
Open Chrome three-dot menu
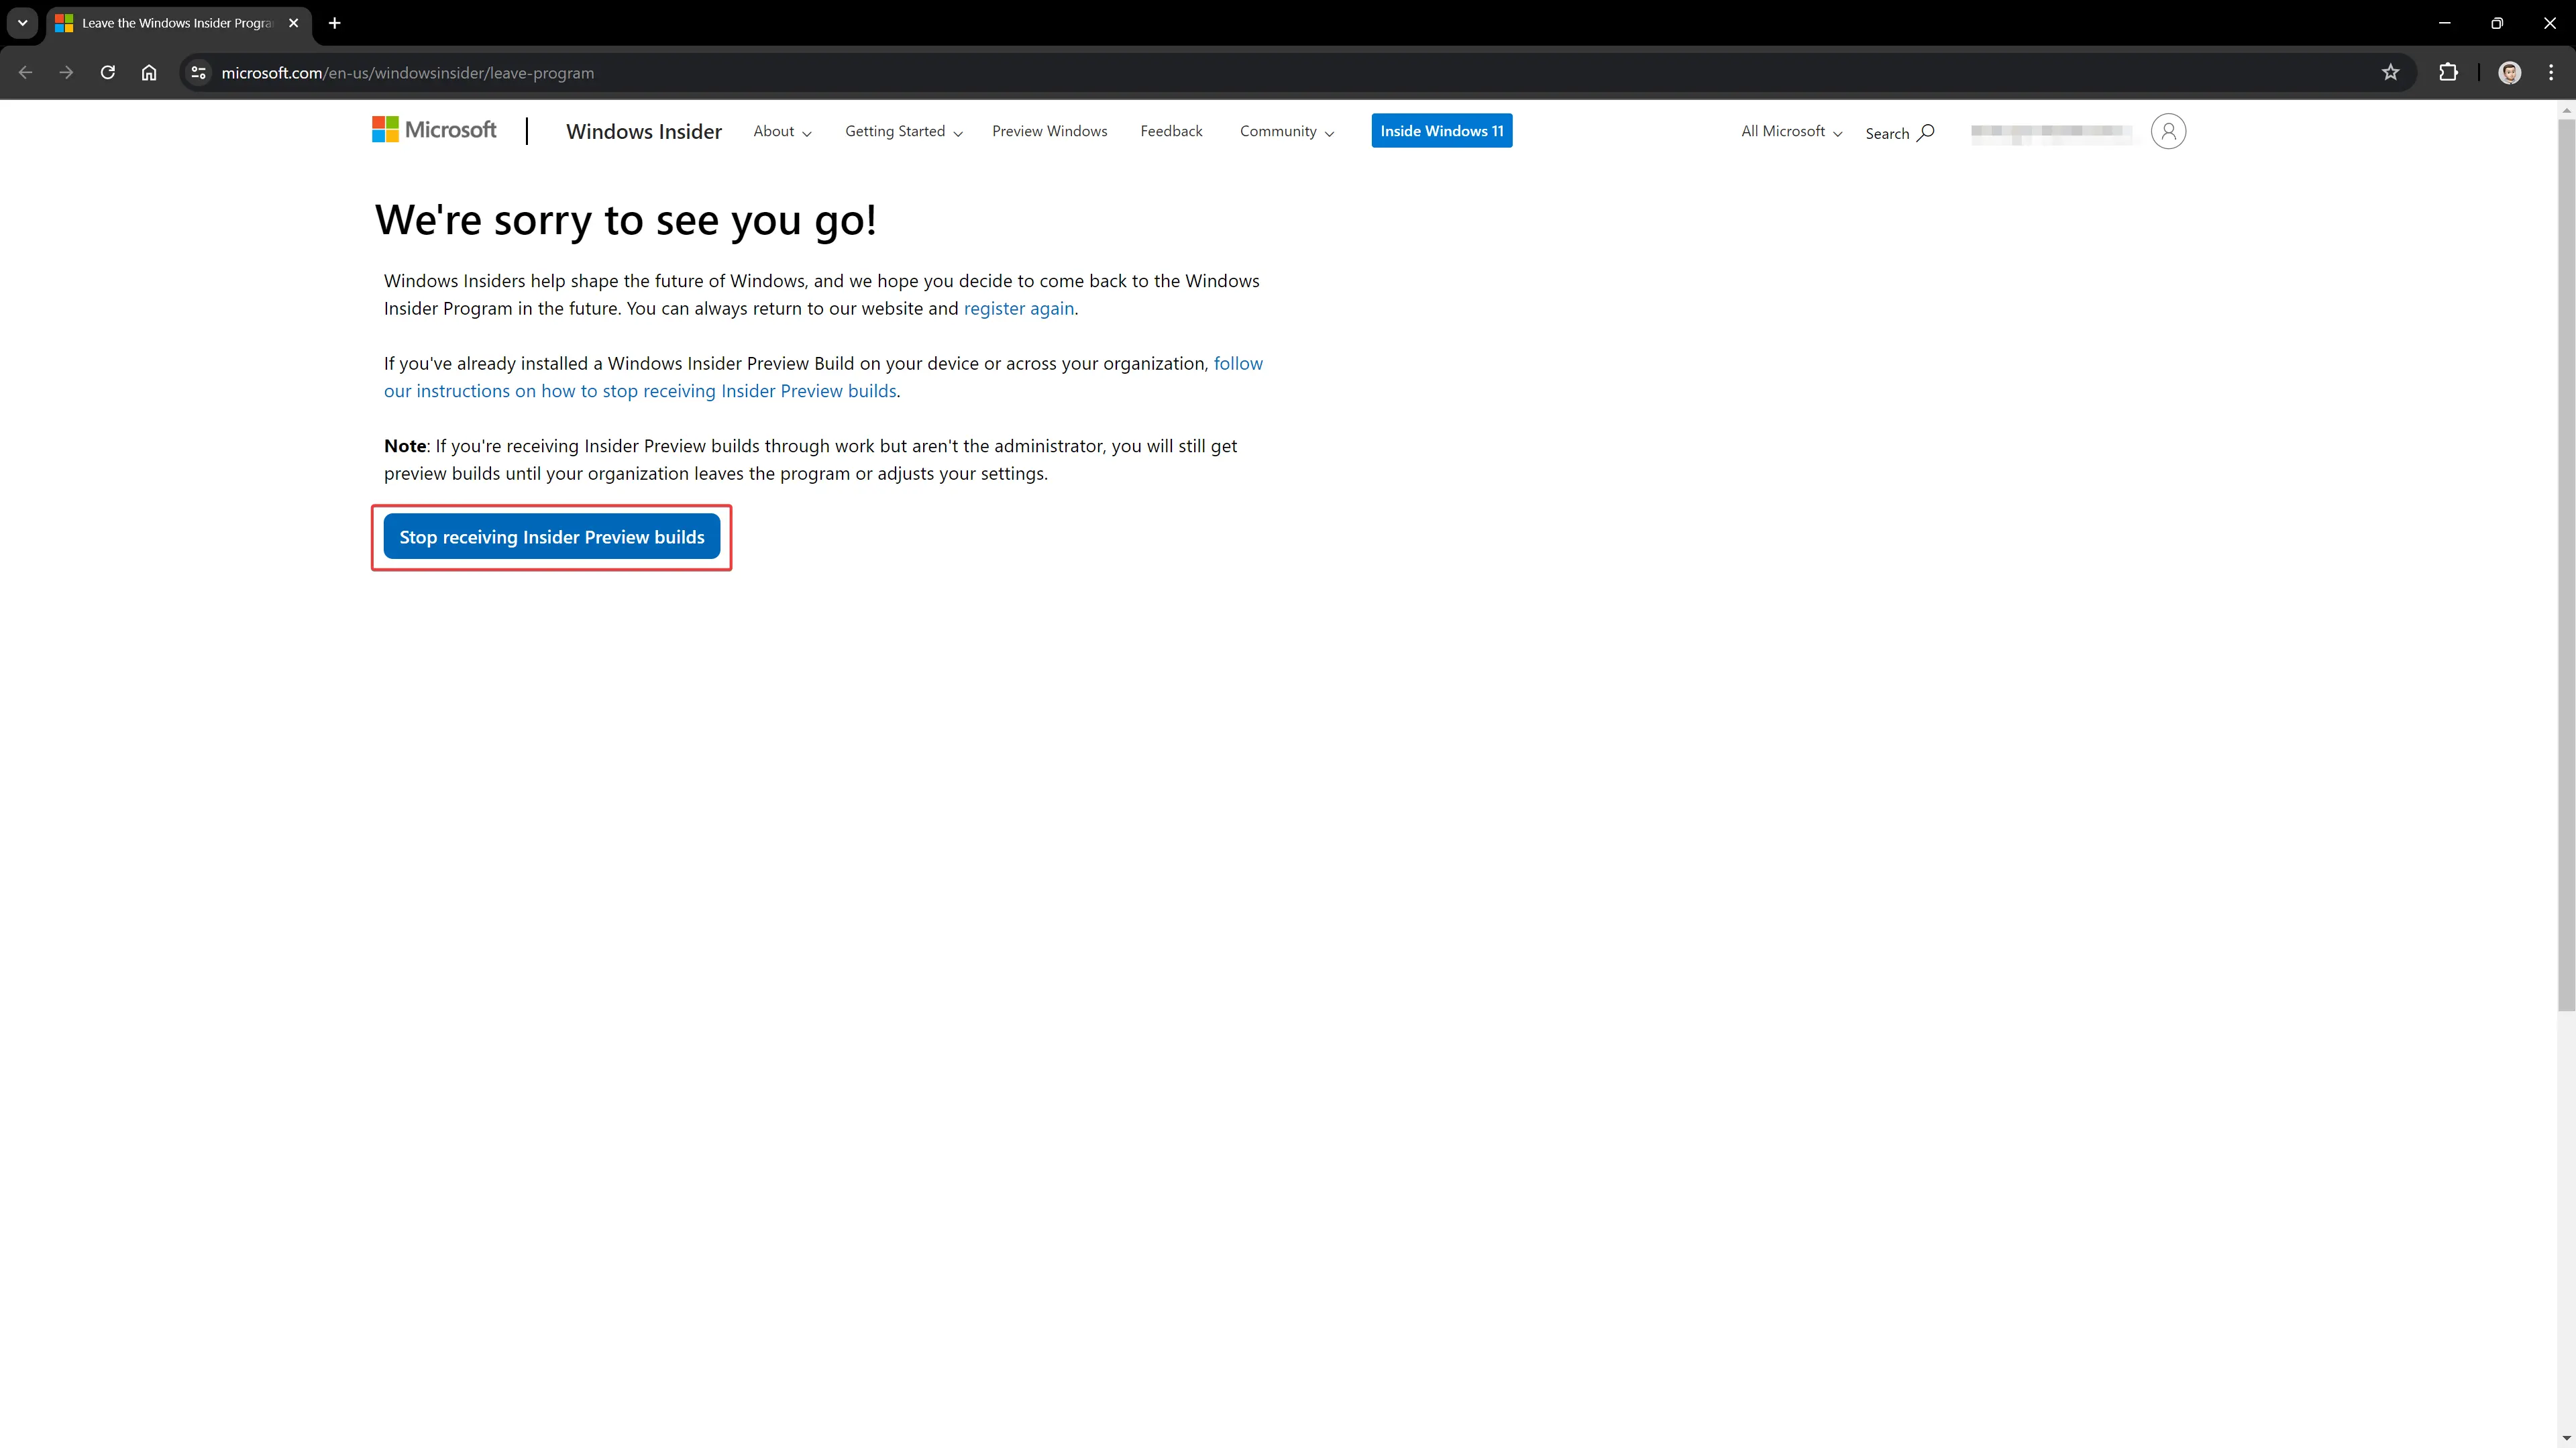click(x=2551, y=72)
